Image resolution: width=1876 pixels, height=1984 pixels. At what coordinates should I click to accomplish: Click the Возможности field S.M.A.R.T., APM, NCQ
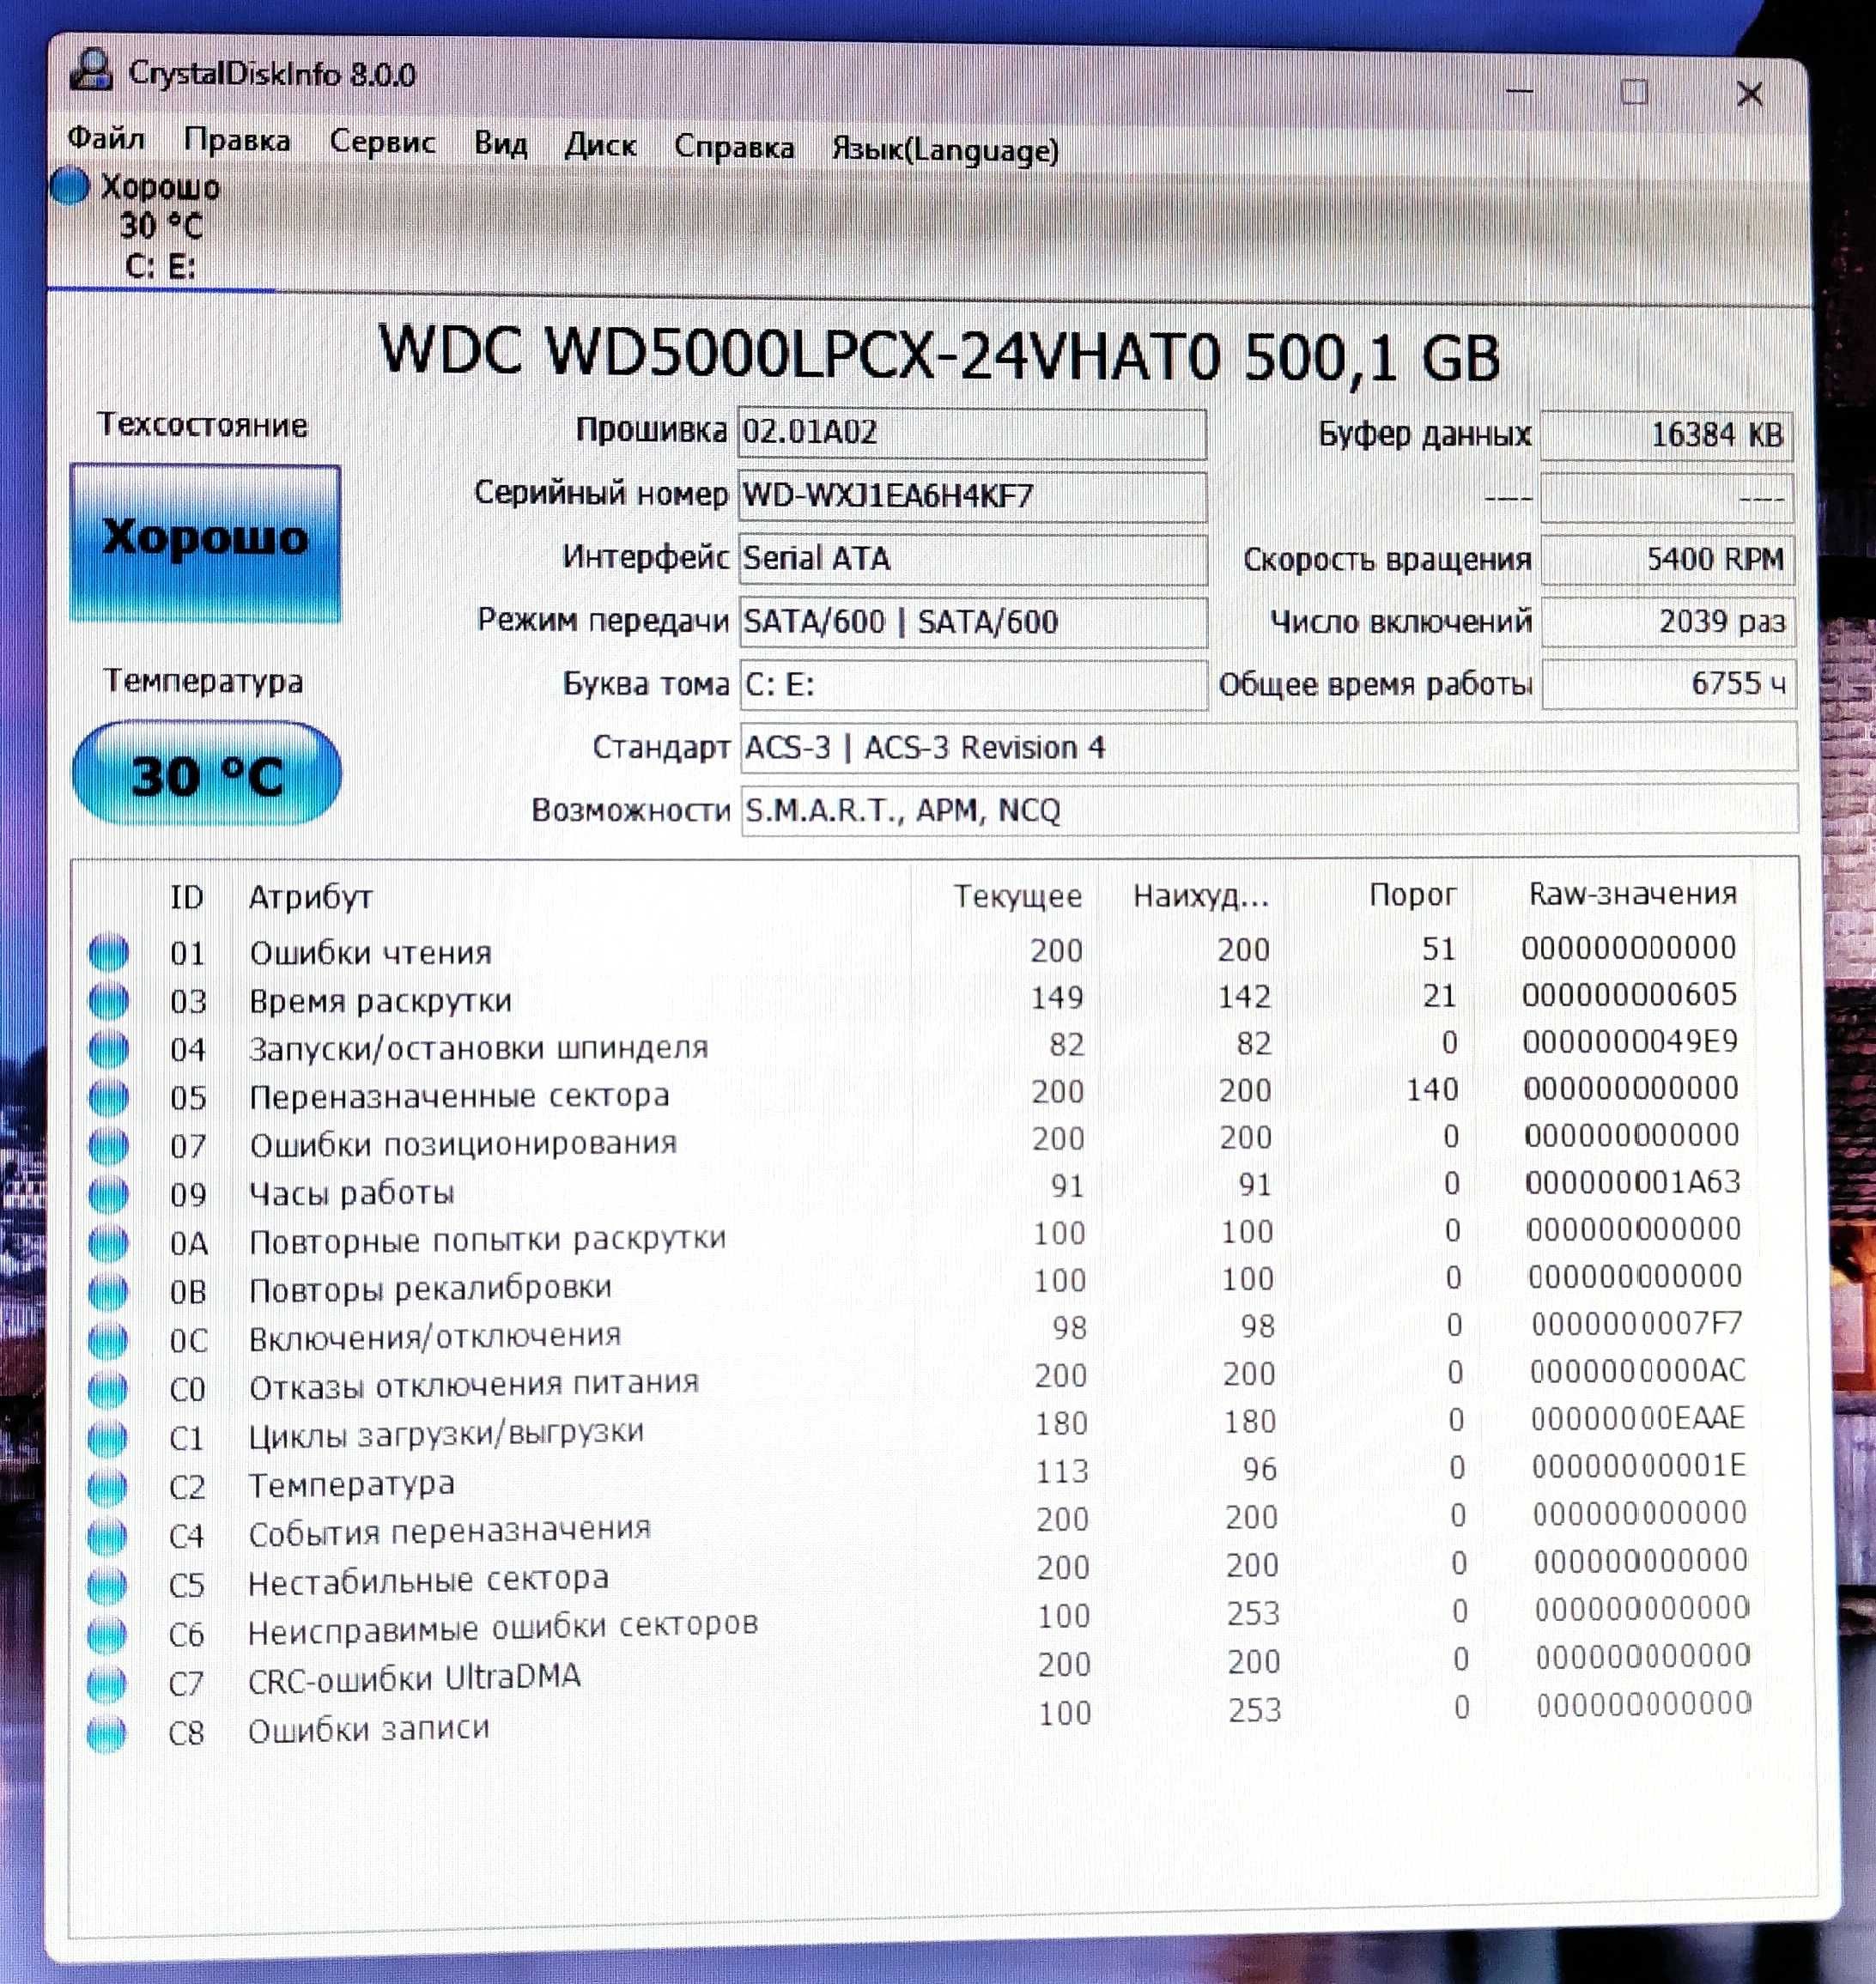pos(1270,810)
